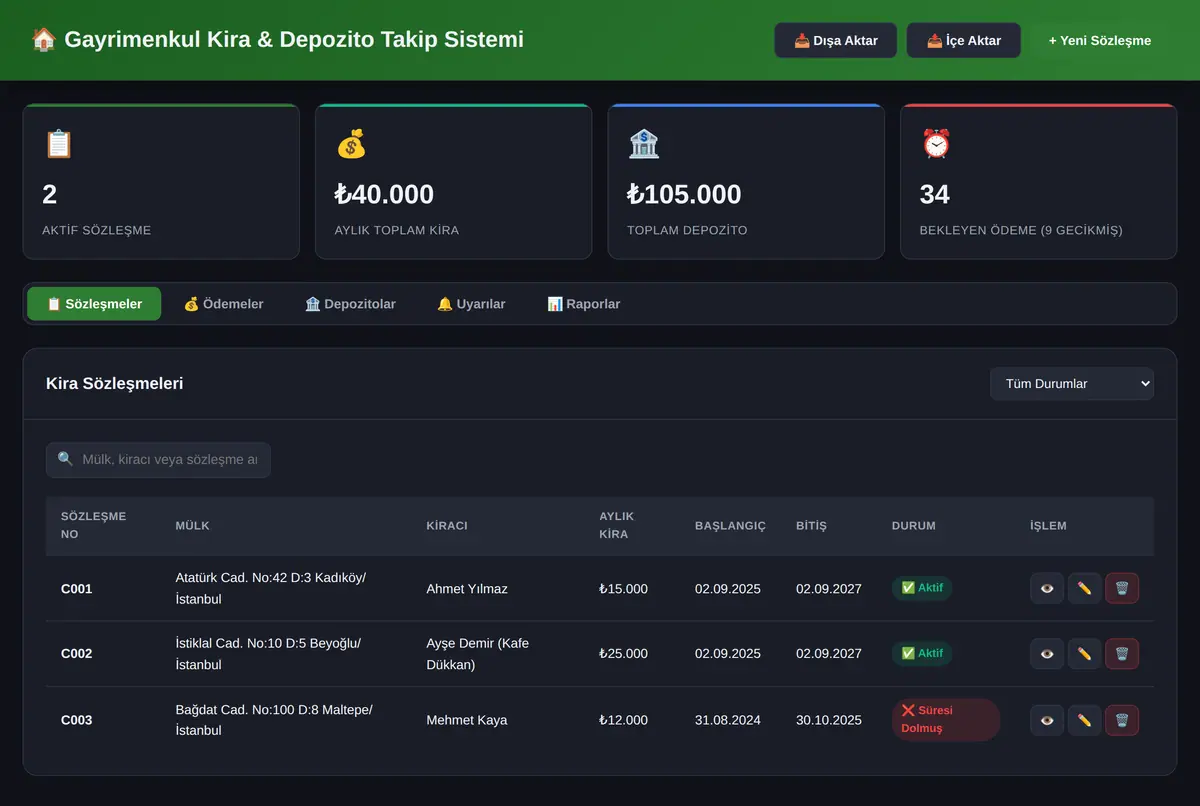Click the Atatürk Cad. No:42 property address
This screenshot has width=1200, height=806.
[271, 588]
